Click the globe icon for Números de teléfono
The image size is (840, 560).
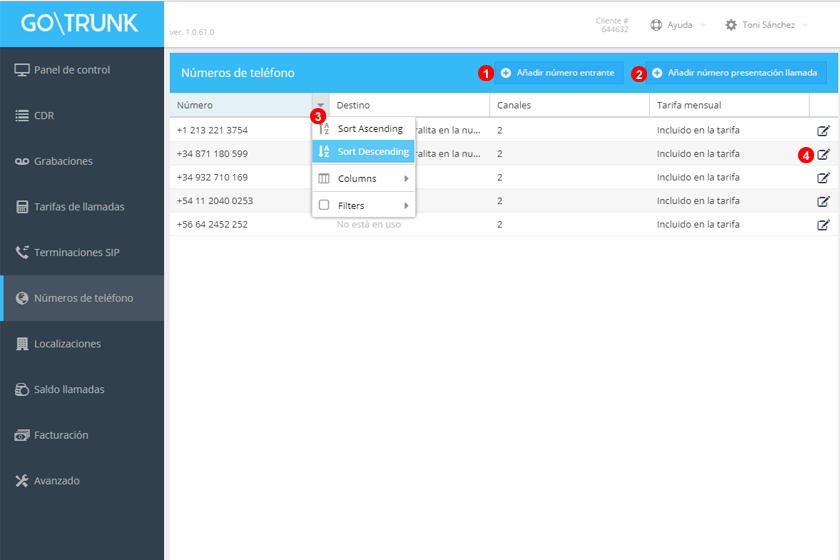pos(22,298)
